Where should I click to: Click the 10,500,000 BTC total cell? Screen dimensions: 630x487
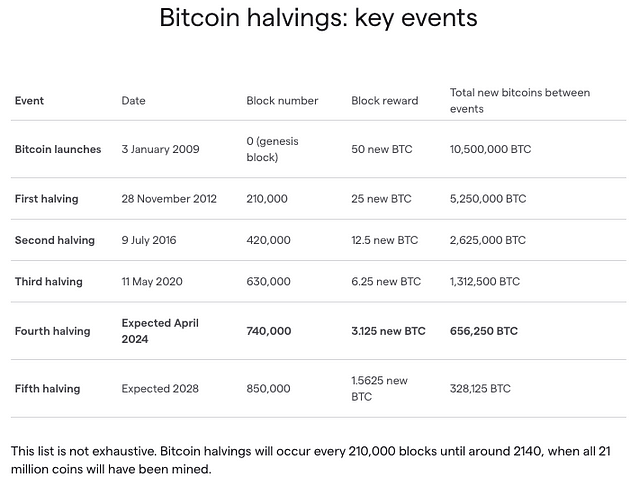tap(490, 149)
